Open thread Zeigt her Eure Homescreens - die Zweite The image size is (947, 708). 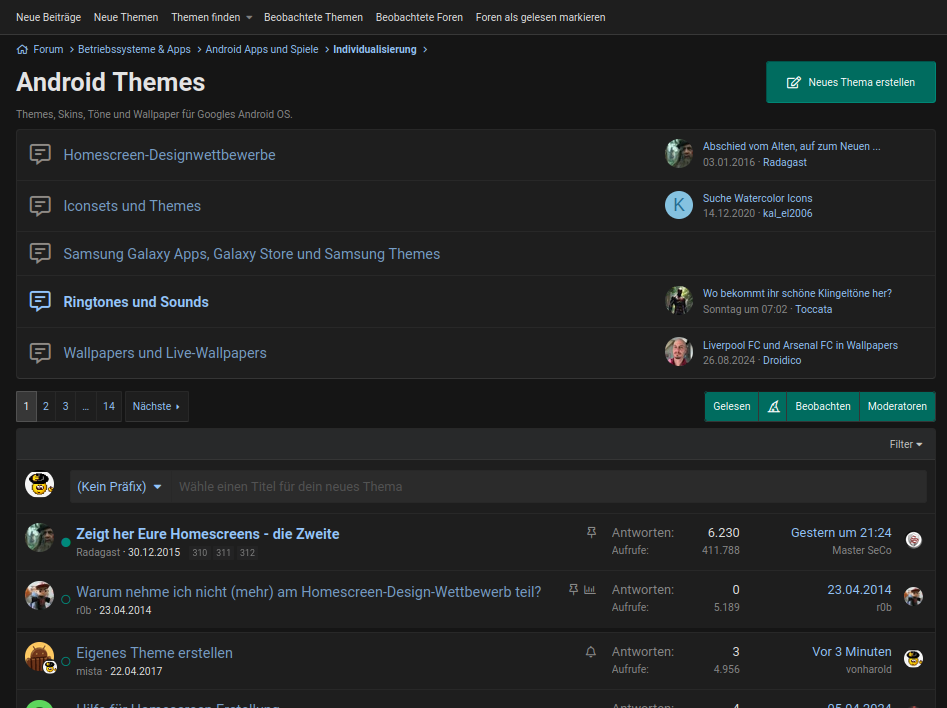point(208,534)
